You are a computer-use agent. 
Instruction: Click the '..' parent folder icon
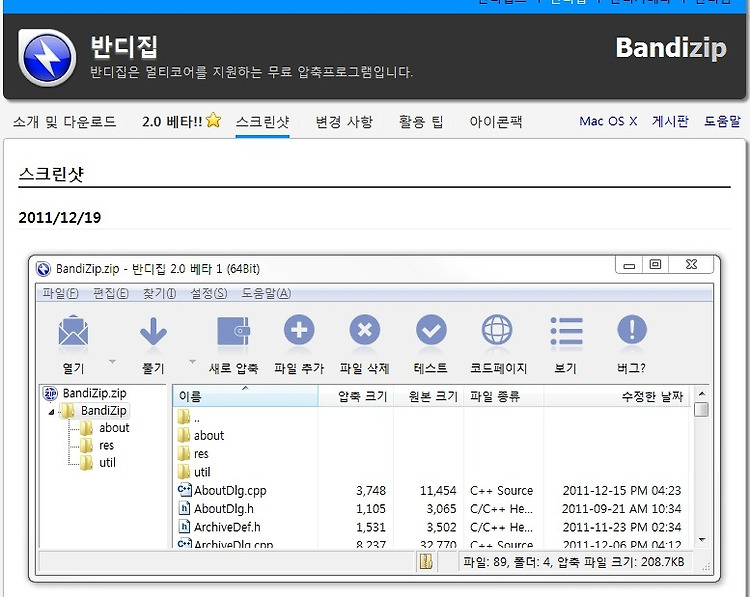(x=184, y=417)
